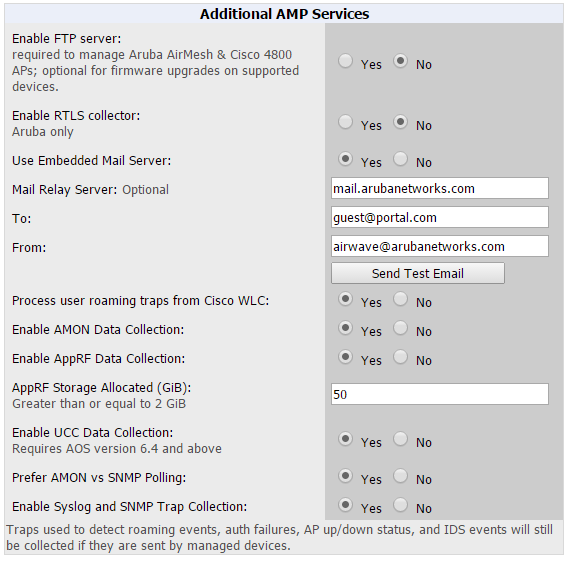
Task: Select No for Enable FTP server
Action: coord(400,61)
